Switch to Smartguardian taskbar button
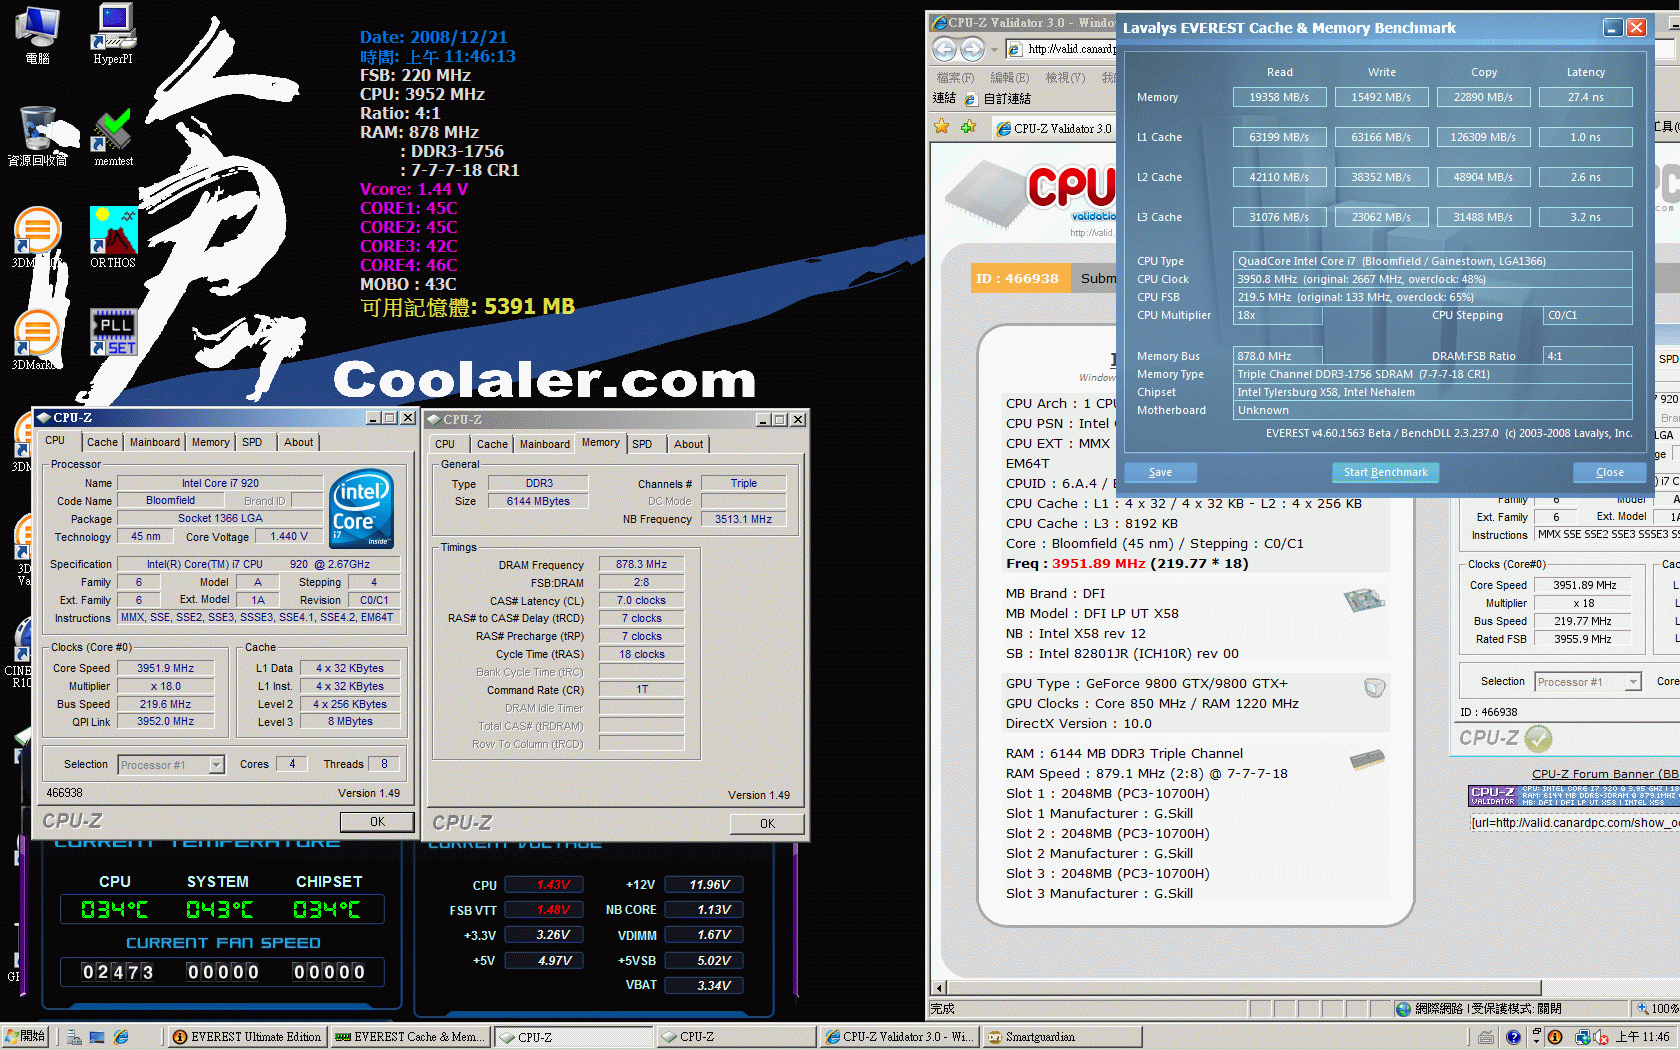The image size is (1680, 1050). pos(1061,1037)
